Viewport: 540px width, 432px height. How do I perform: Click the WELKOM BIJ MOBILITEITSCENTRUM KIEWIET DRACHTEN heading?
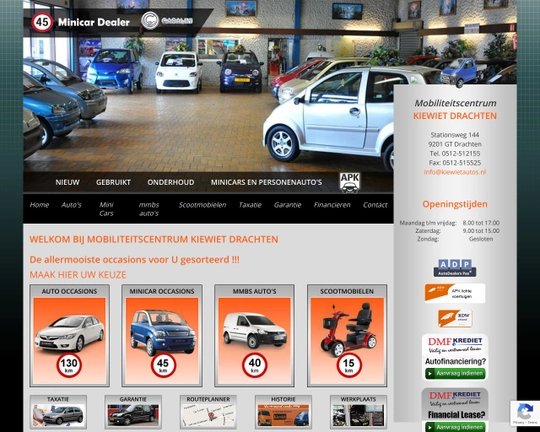(154, 239)
